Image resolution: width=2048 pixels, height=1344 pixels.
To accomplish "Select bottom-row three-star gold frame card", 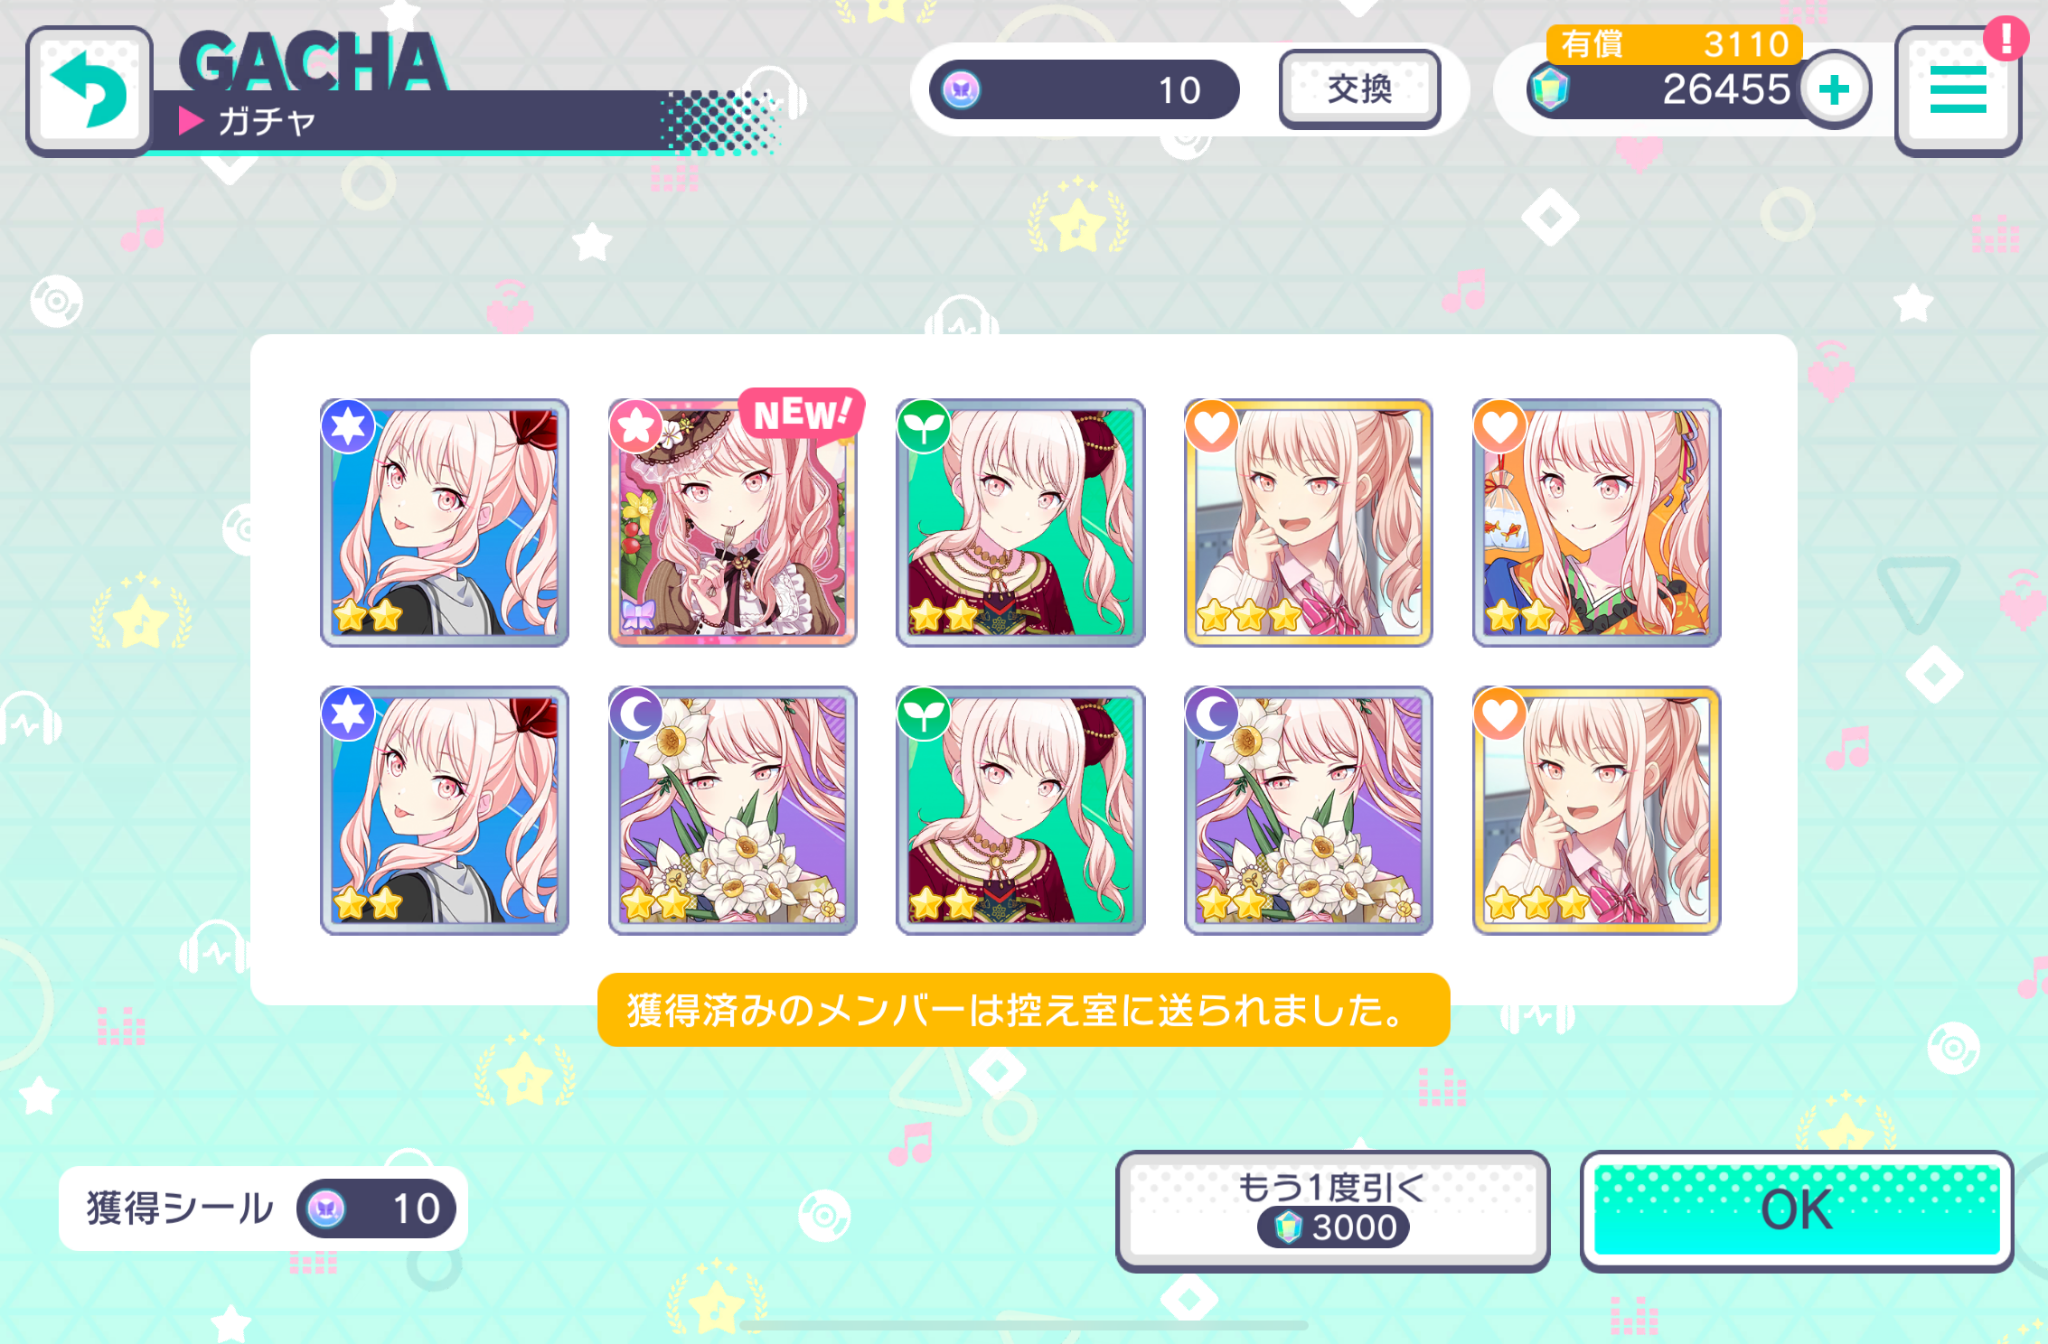I will click(x=1597, y=810).
